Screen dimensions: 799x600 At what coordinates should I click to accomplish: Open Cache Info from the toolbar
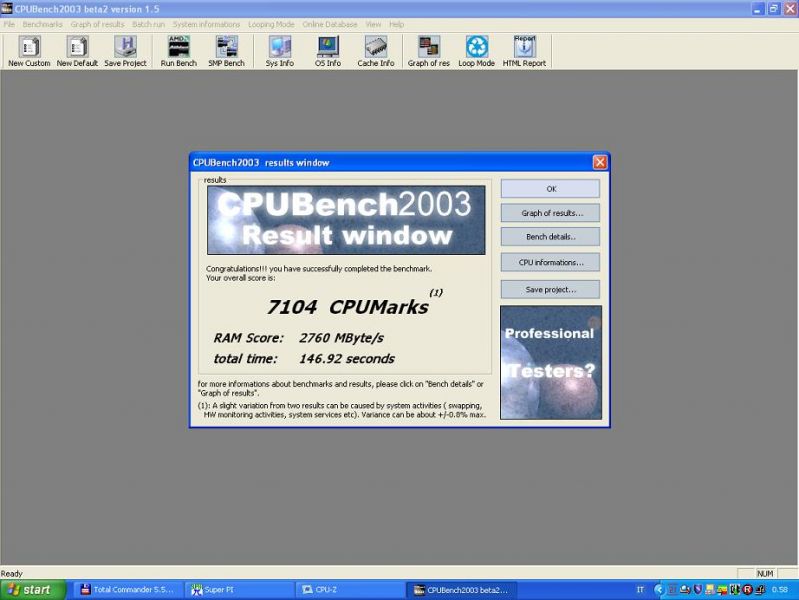click(x=376, y=51)
